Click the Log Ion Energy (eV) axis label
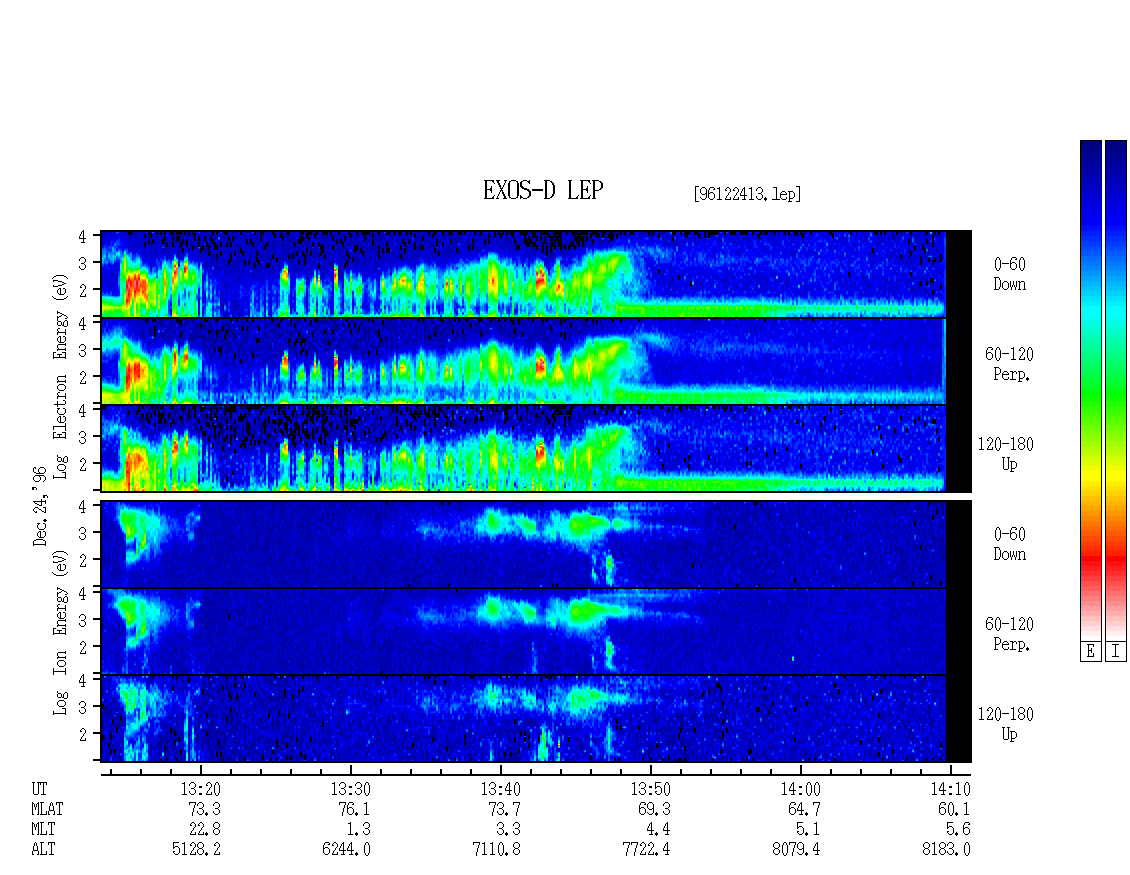The width and height of the screenshot is (1130, 875). [61, 633]
